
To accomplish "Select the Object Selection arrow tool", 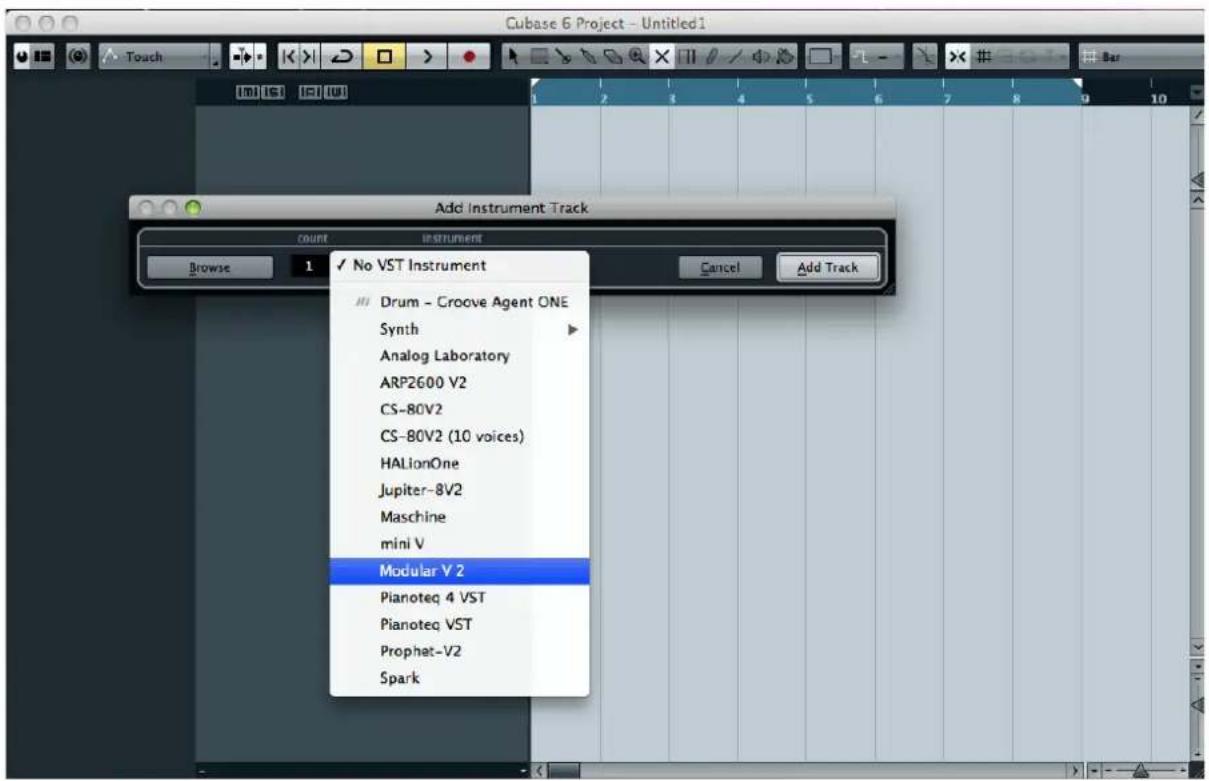I will tap(512, 56).
